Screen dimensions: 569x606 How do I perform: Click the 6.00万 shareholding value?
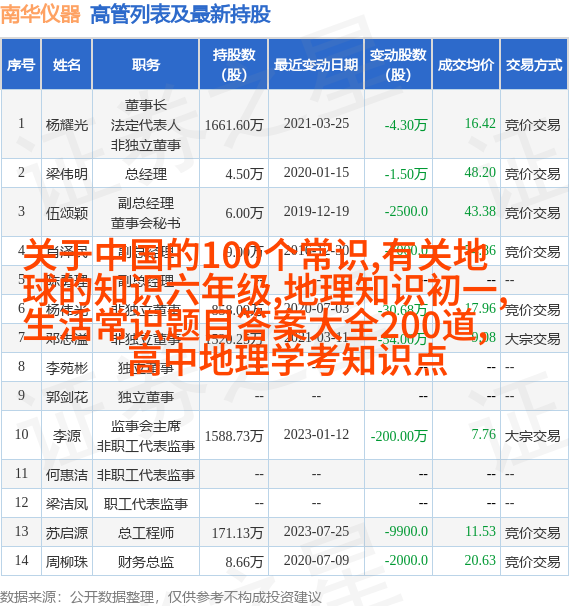(x=244, y=213)
